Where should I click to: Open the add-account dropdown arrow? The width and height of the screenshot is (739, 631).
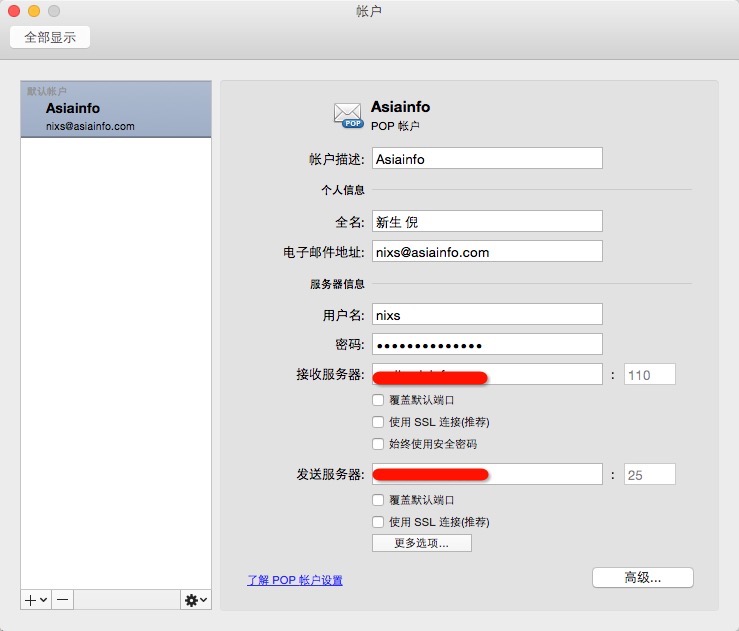click(x=44, y=600)
